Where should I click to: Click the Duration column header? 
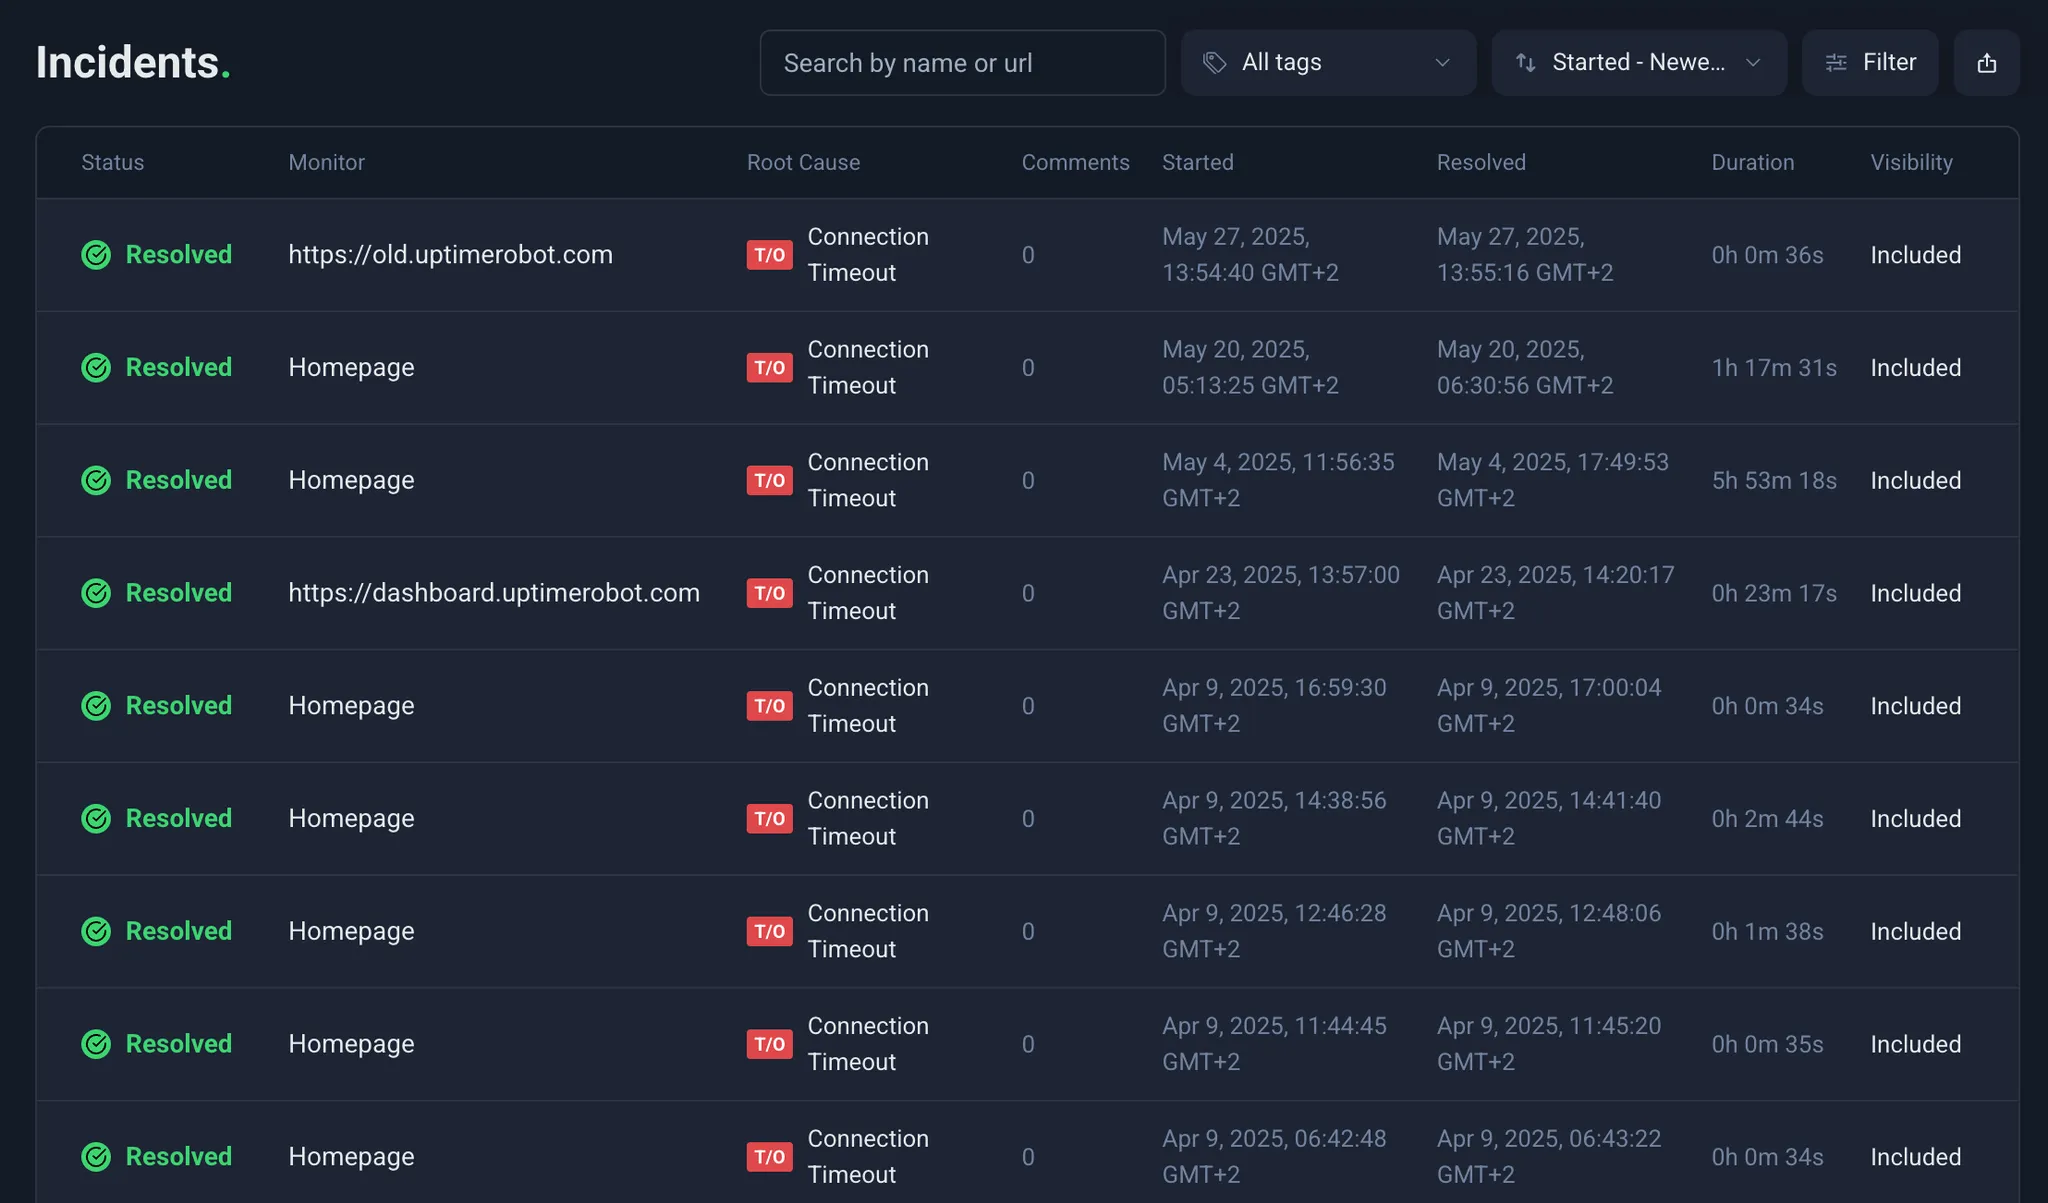coord(1752,162)
